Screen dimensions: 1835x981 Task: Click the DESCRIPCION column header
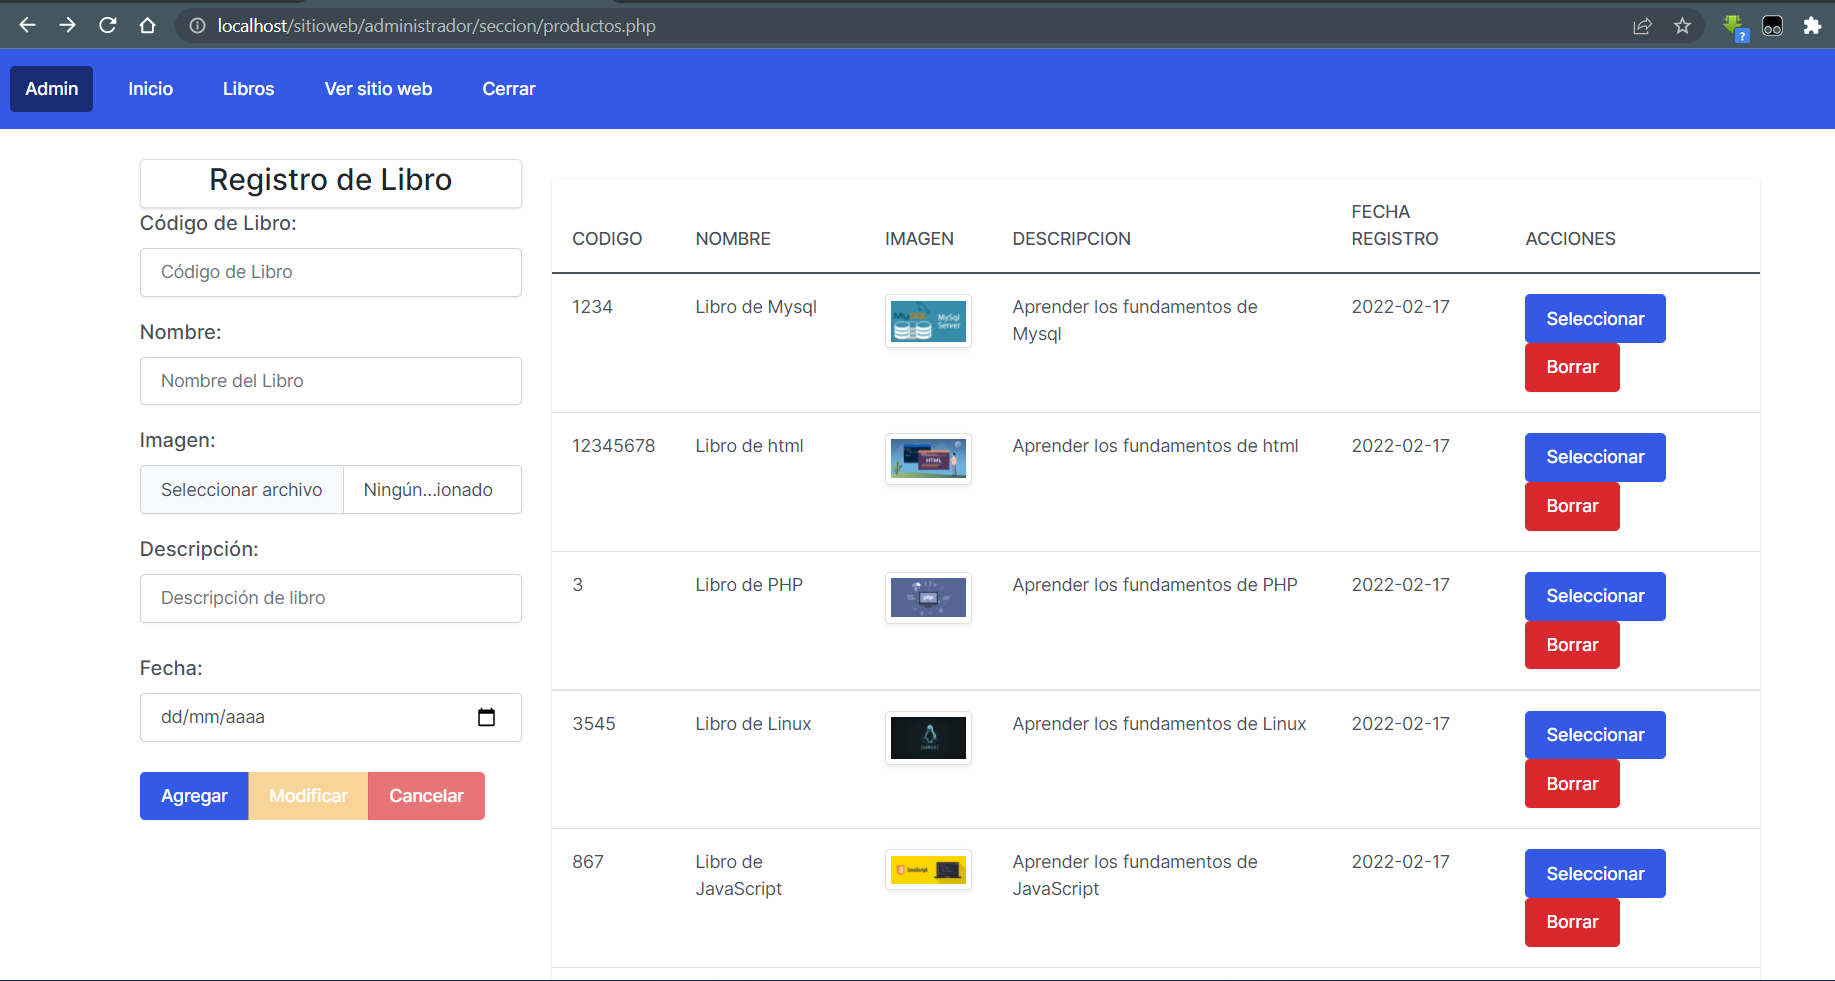tap(1071, 239)
